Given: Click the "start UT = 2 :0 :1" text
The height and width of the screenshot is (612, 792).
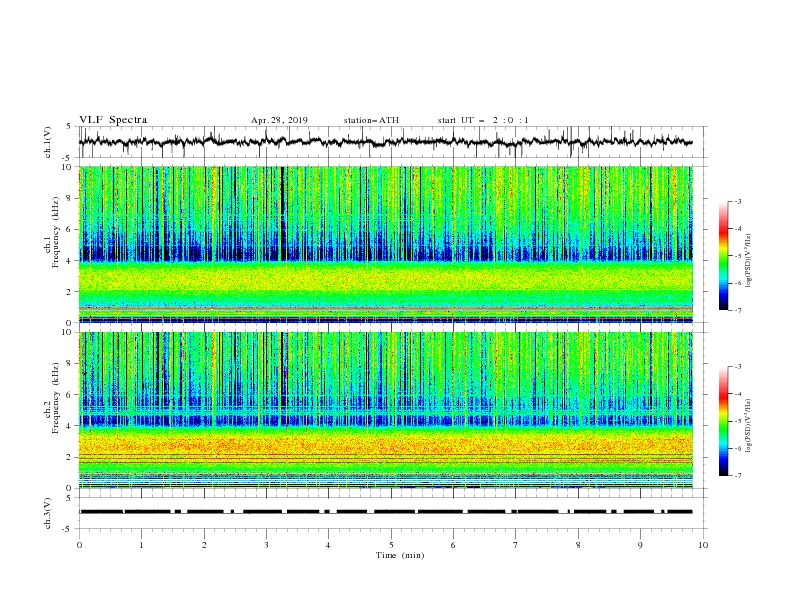Looking at the screenshot, I should (483, 120).
